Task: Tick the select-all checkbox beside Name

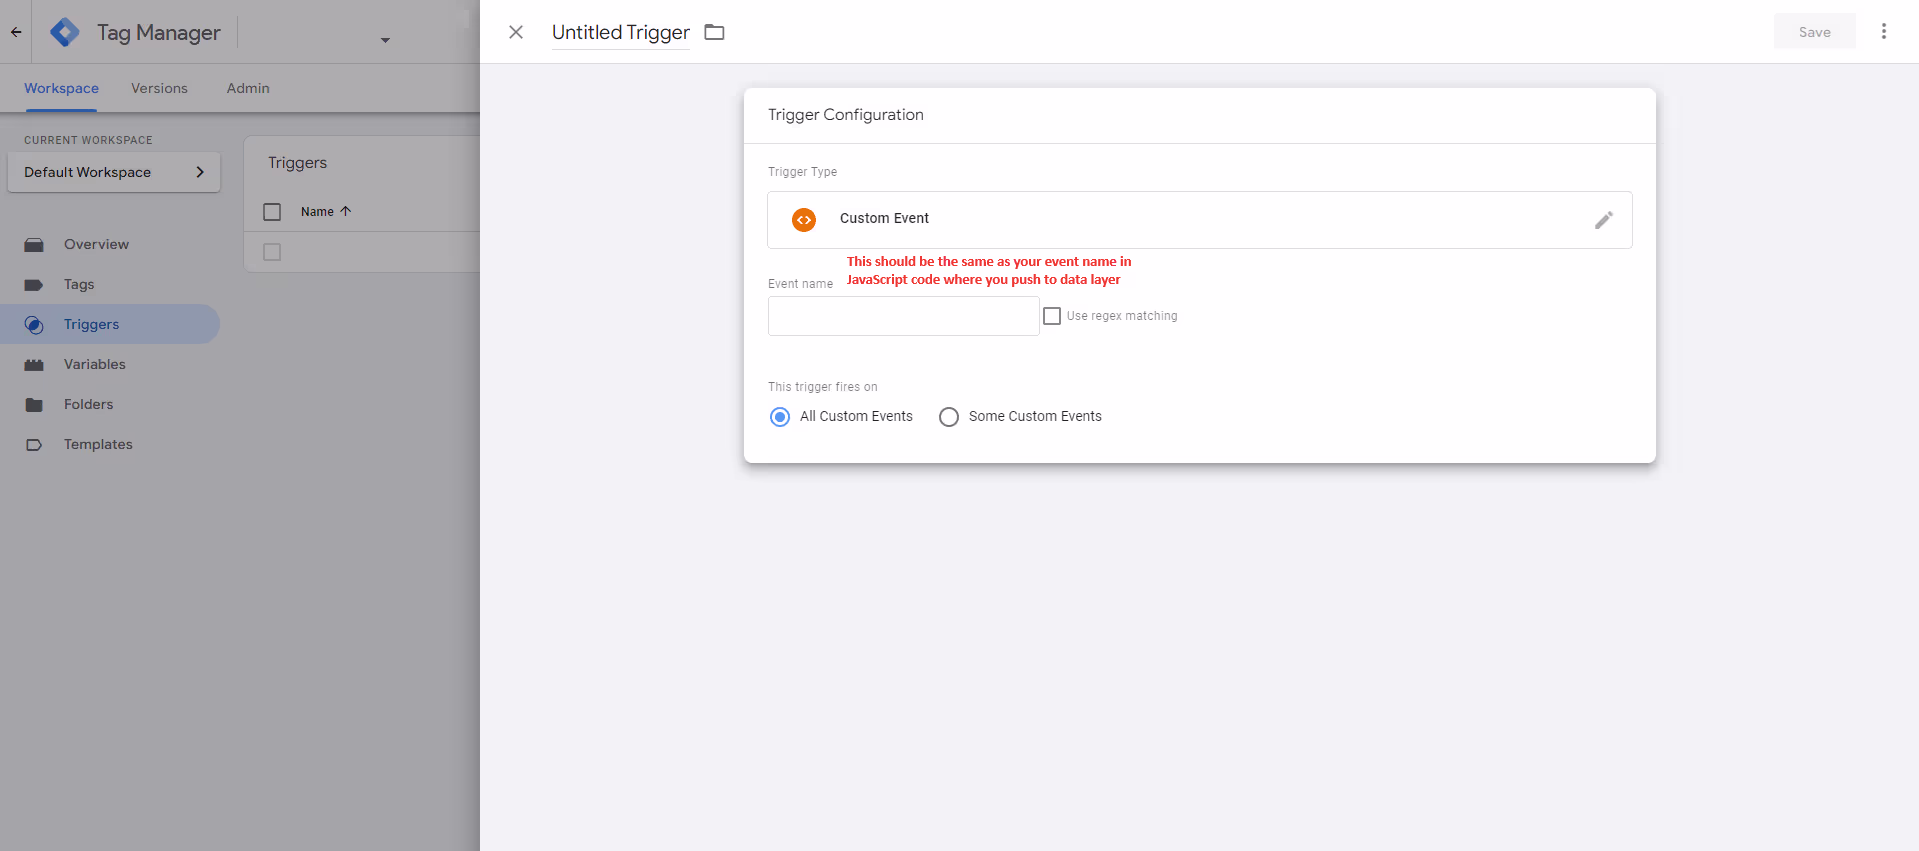Action: pos(272,212)
